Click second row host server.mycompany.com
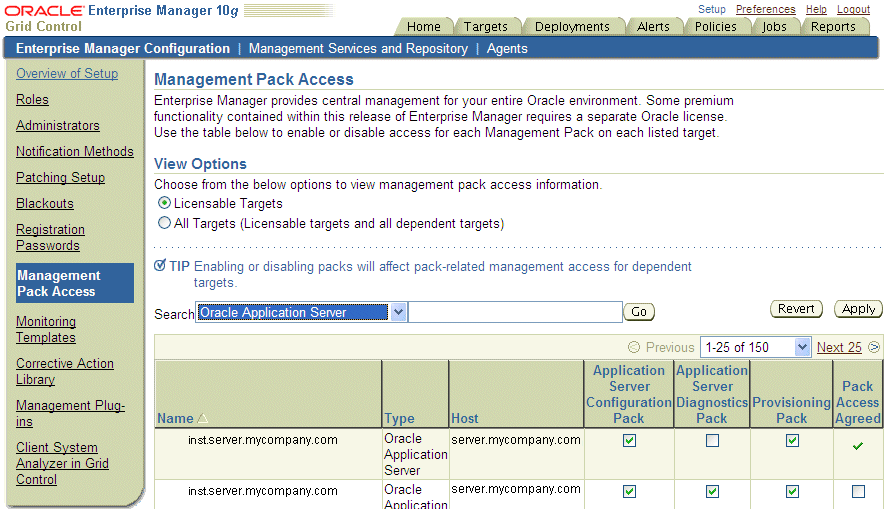This screenshot has height=509, width=887. [x=516, y=489]
